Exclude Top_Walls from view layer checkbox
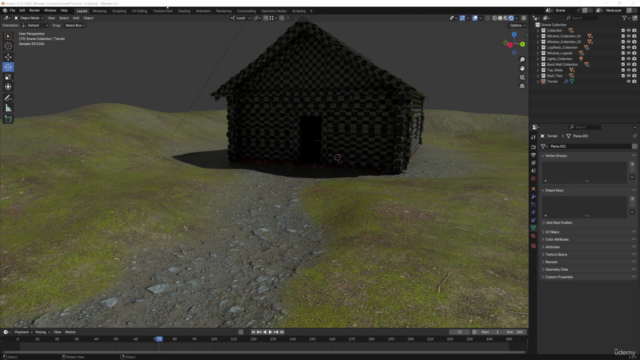This screenshot has width=640, height=360. pos(623,70)
